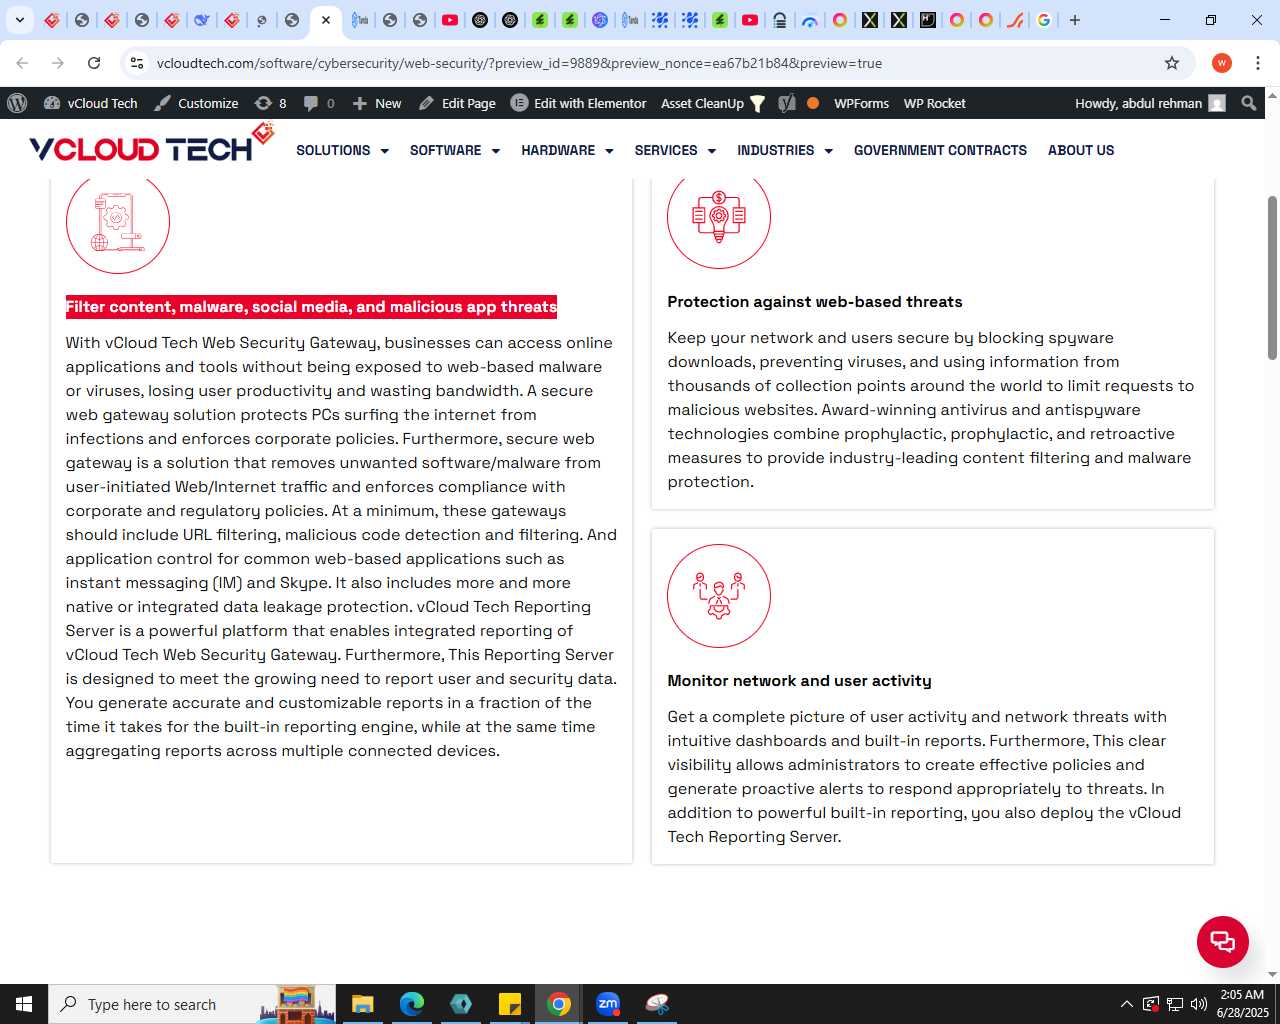The image size is (1280, 1024).
Task: Open the Asset CleanUp menu
Action: pos(713,103)
